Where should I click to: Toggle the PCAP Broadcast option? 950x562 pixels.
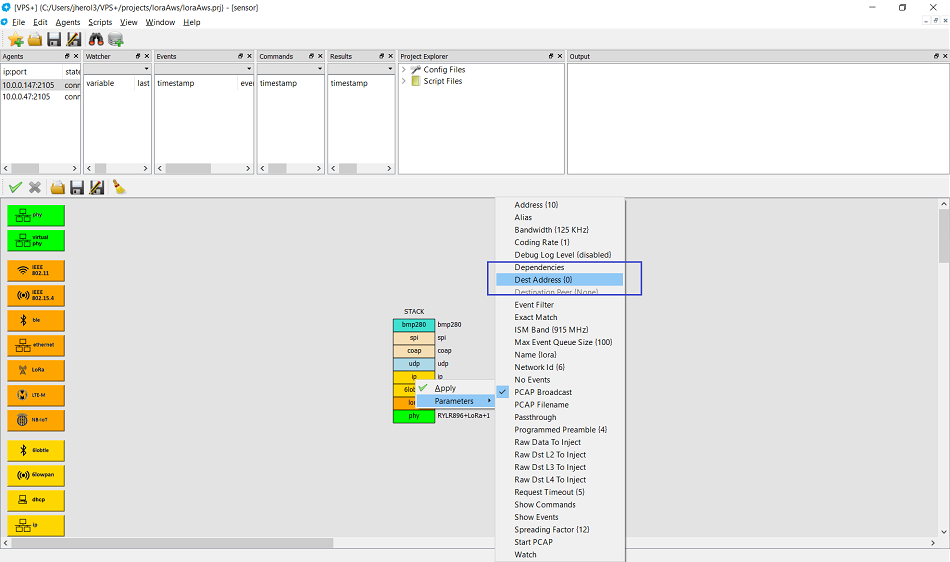coord(543,392)
